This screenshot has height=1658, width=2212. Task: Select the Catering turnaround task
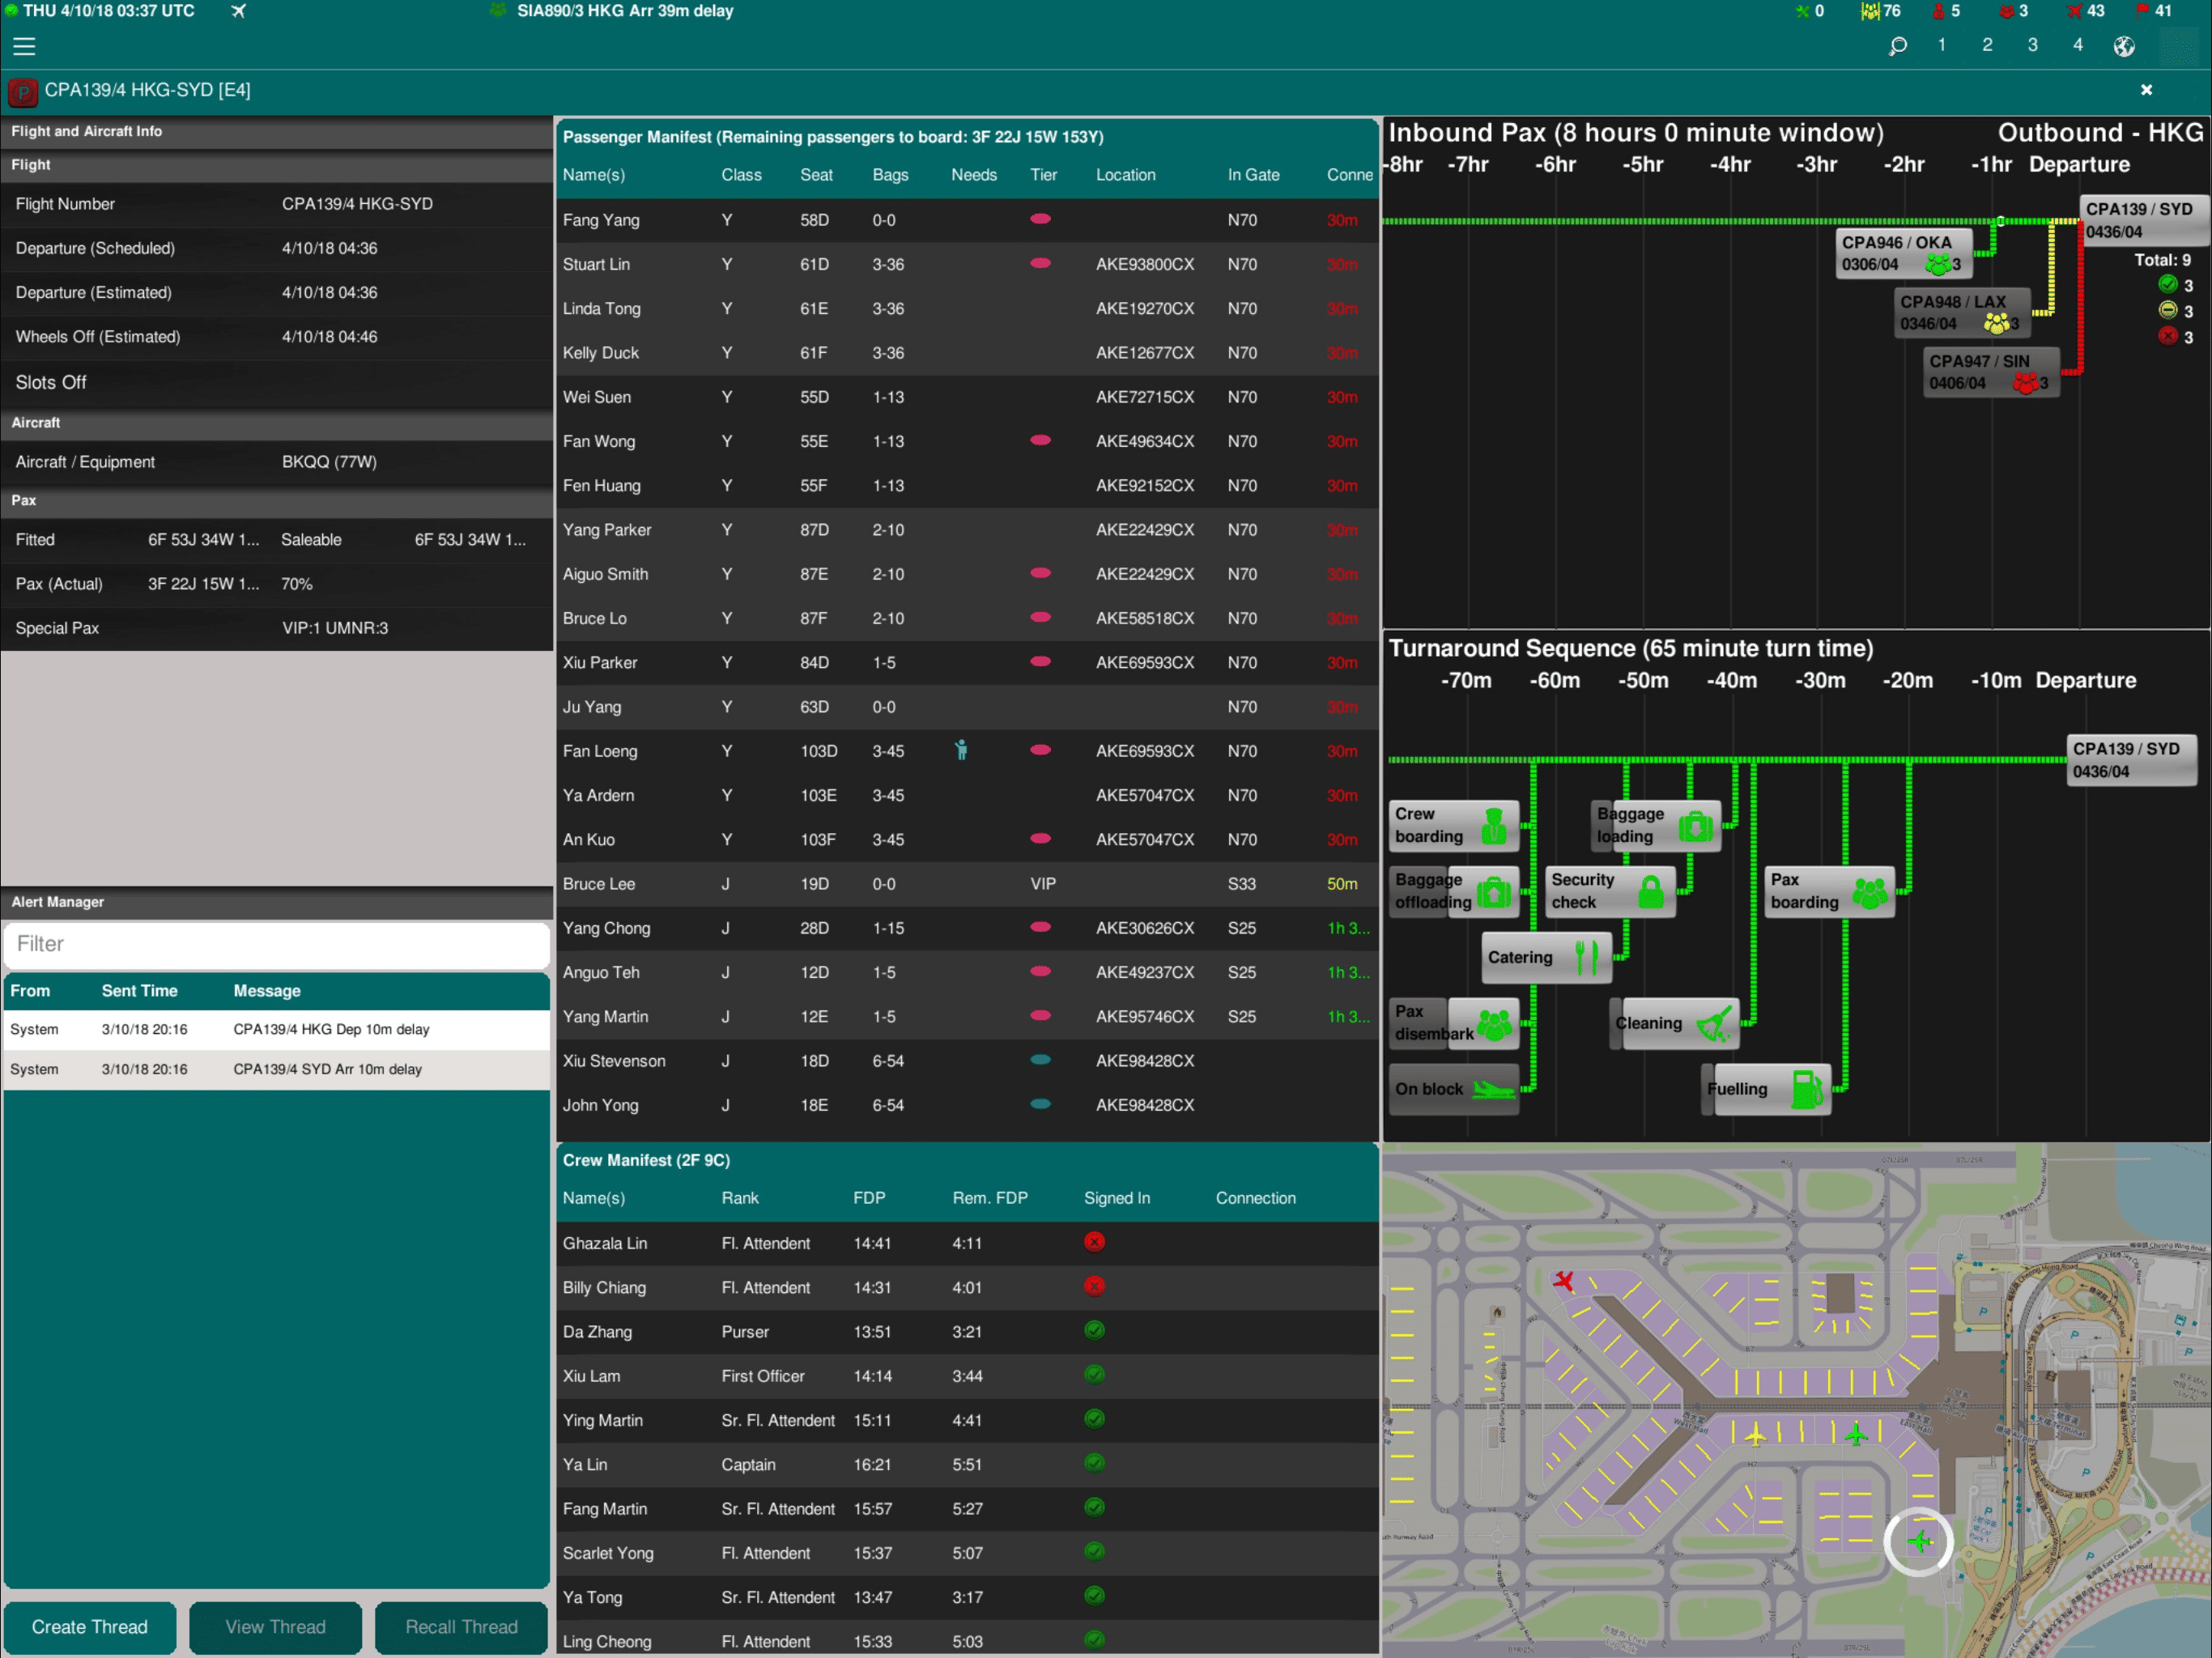coord(1546,957)
